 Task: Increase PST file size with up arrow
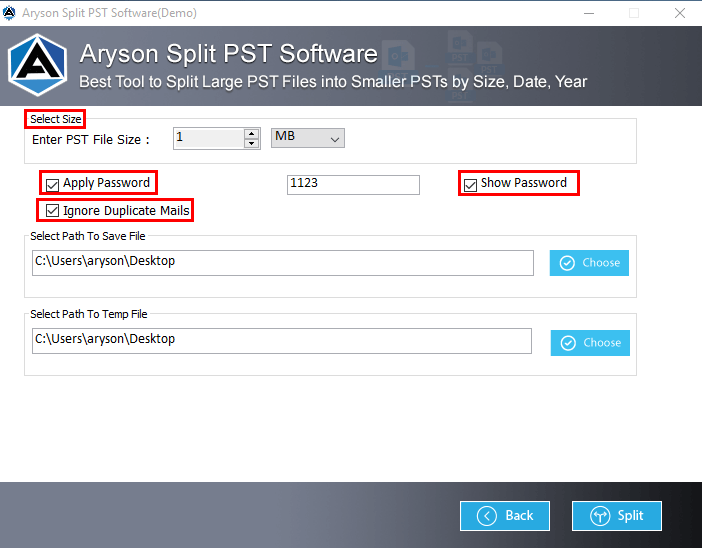point(252,133)
